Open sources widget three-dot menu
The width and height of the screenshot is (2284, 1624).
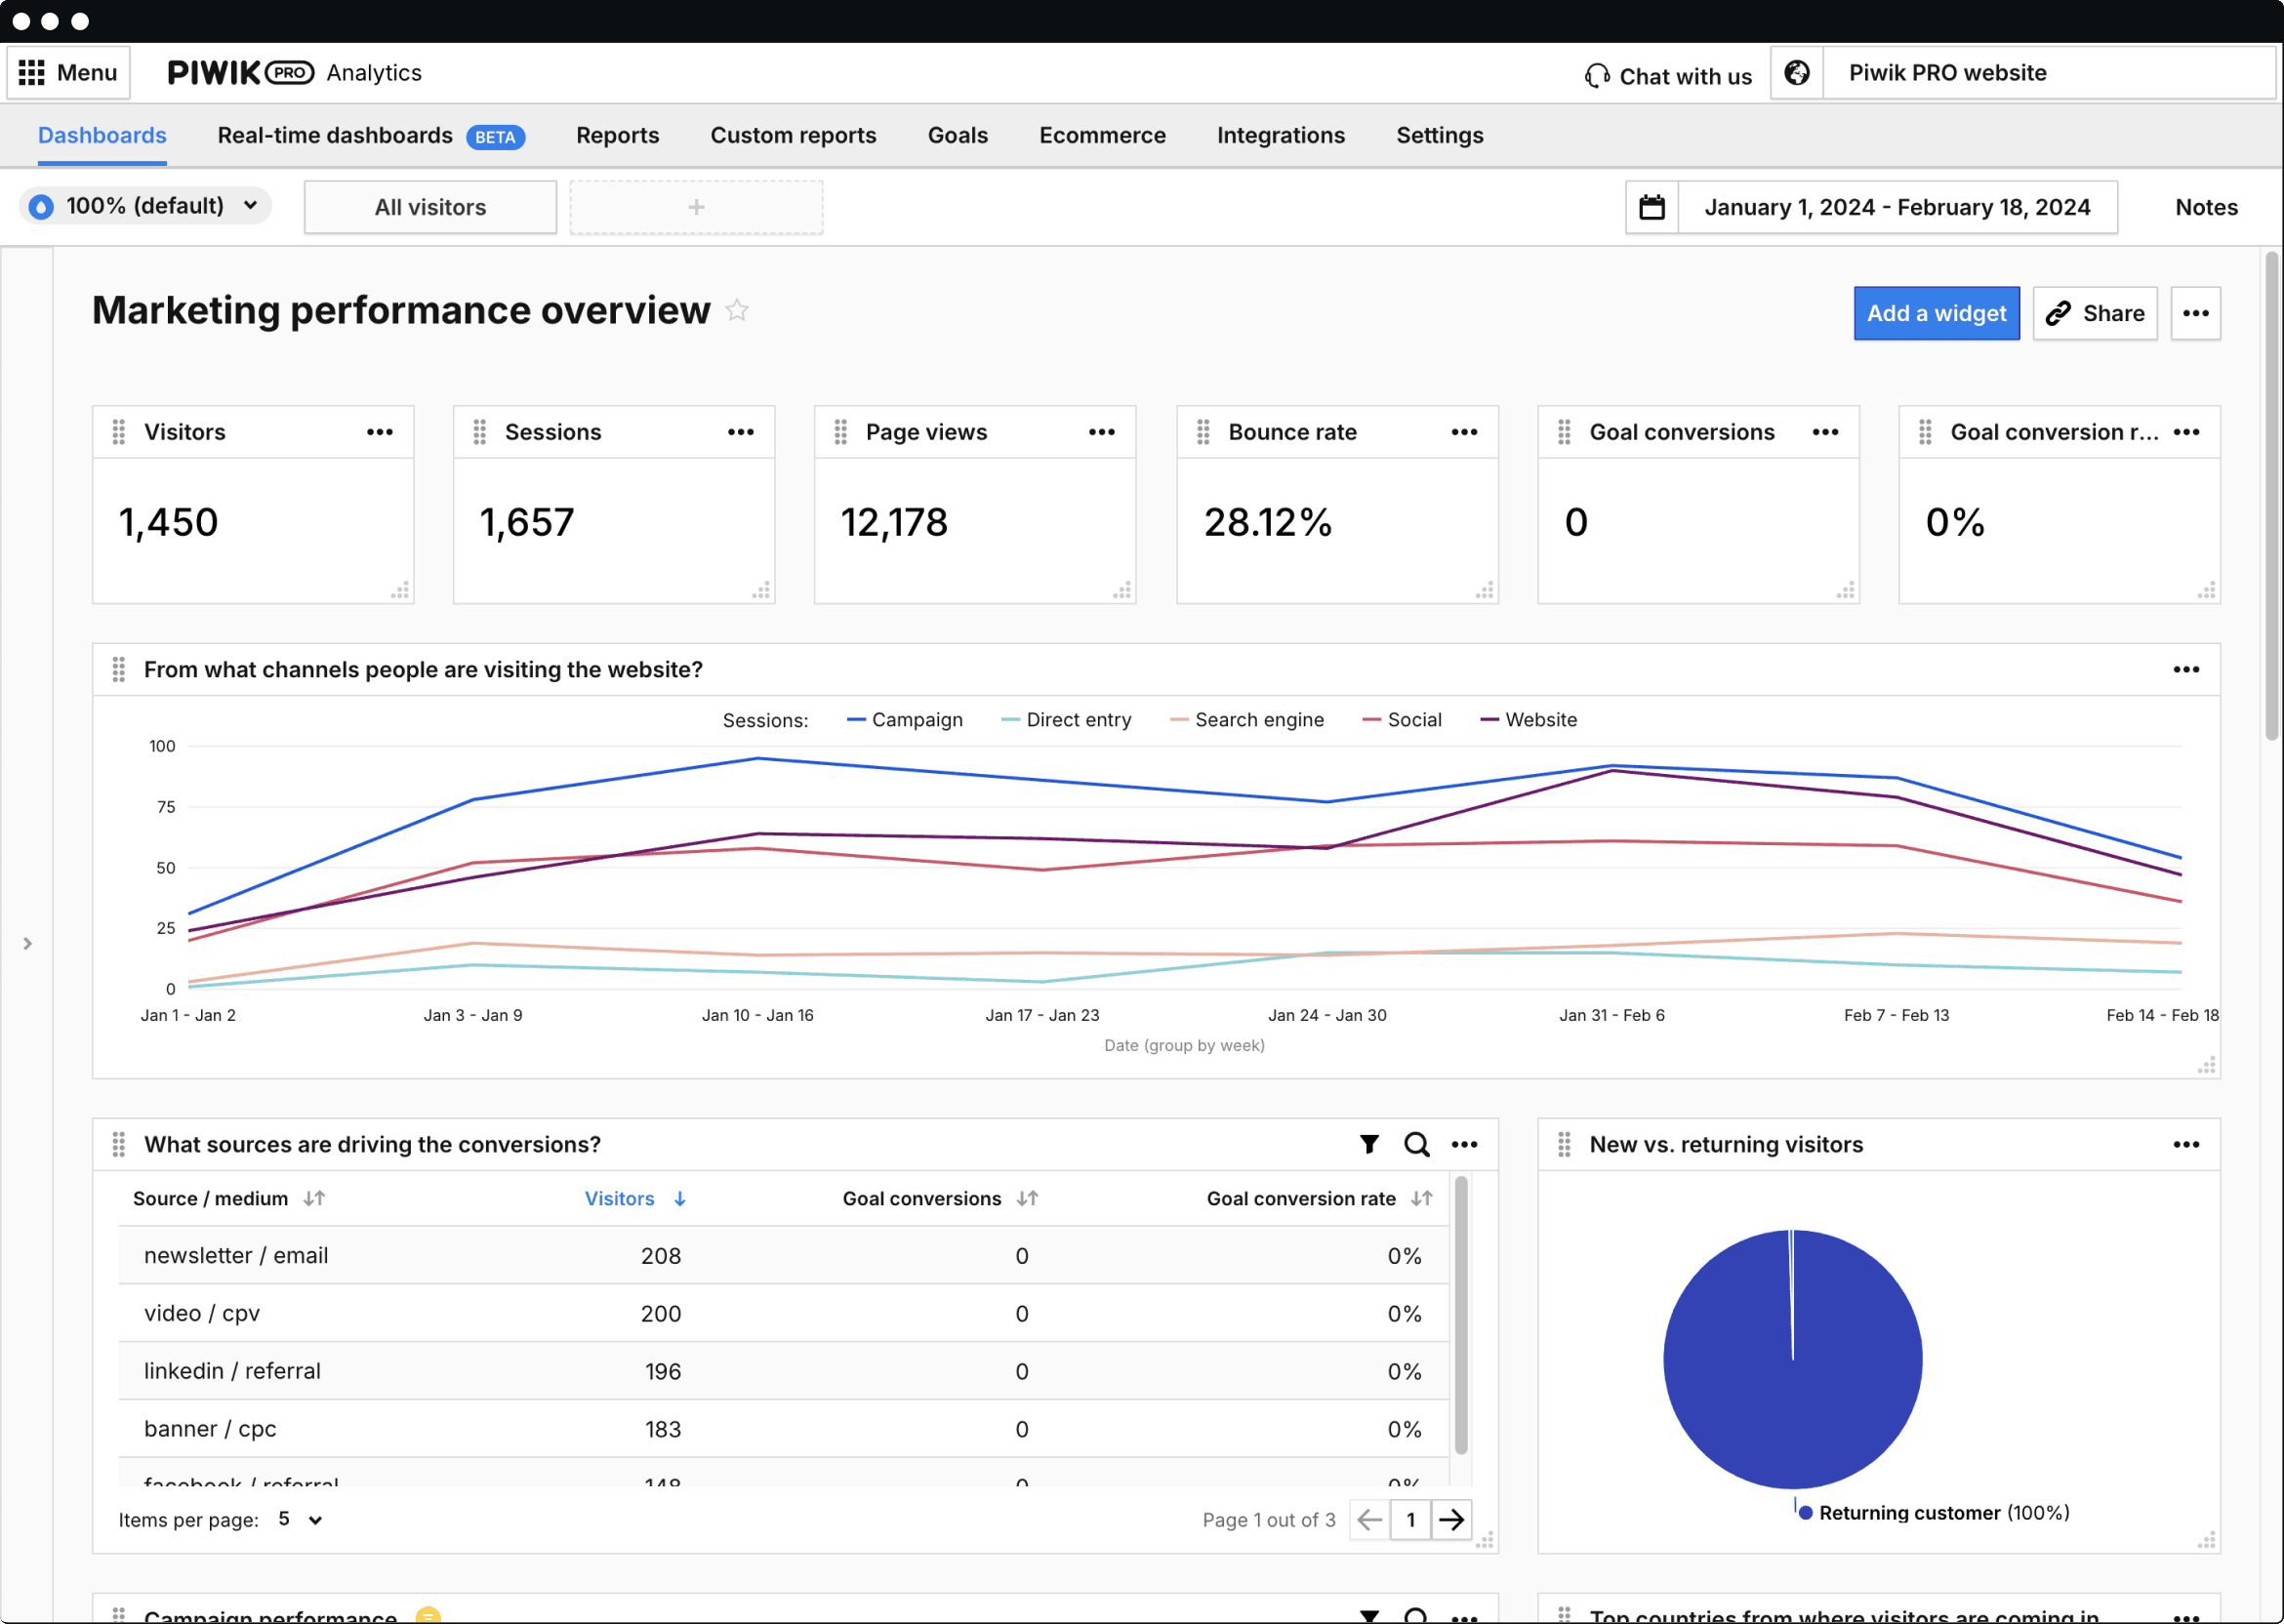tap(1464, 1144)
